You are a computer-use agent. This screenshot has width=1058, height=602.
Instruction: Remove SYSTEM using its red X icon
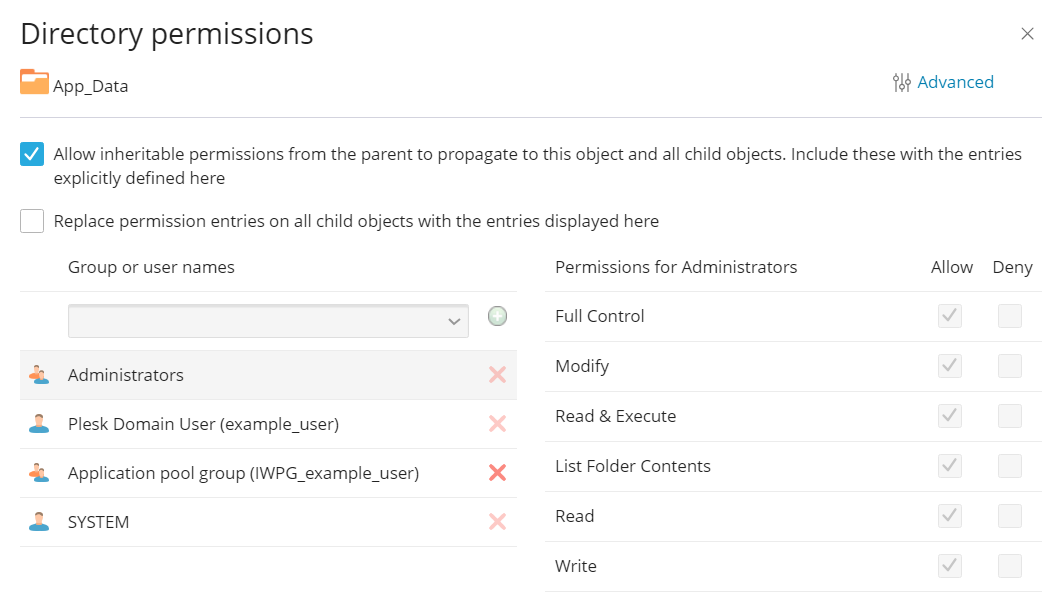497,521
